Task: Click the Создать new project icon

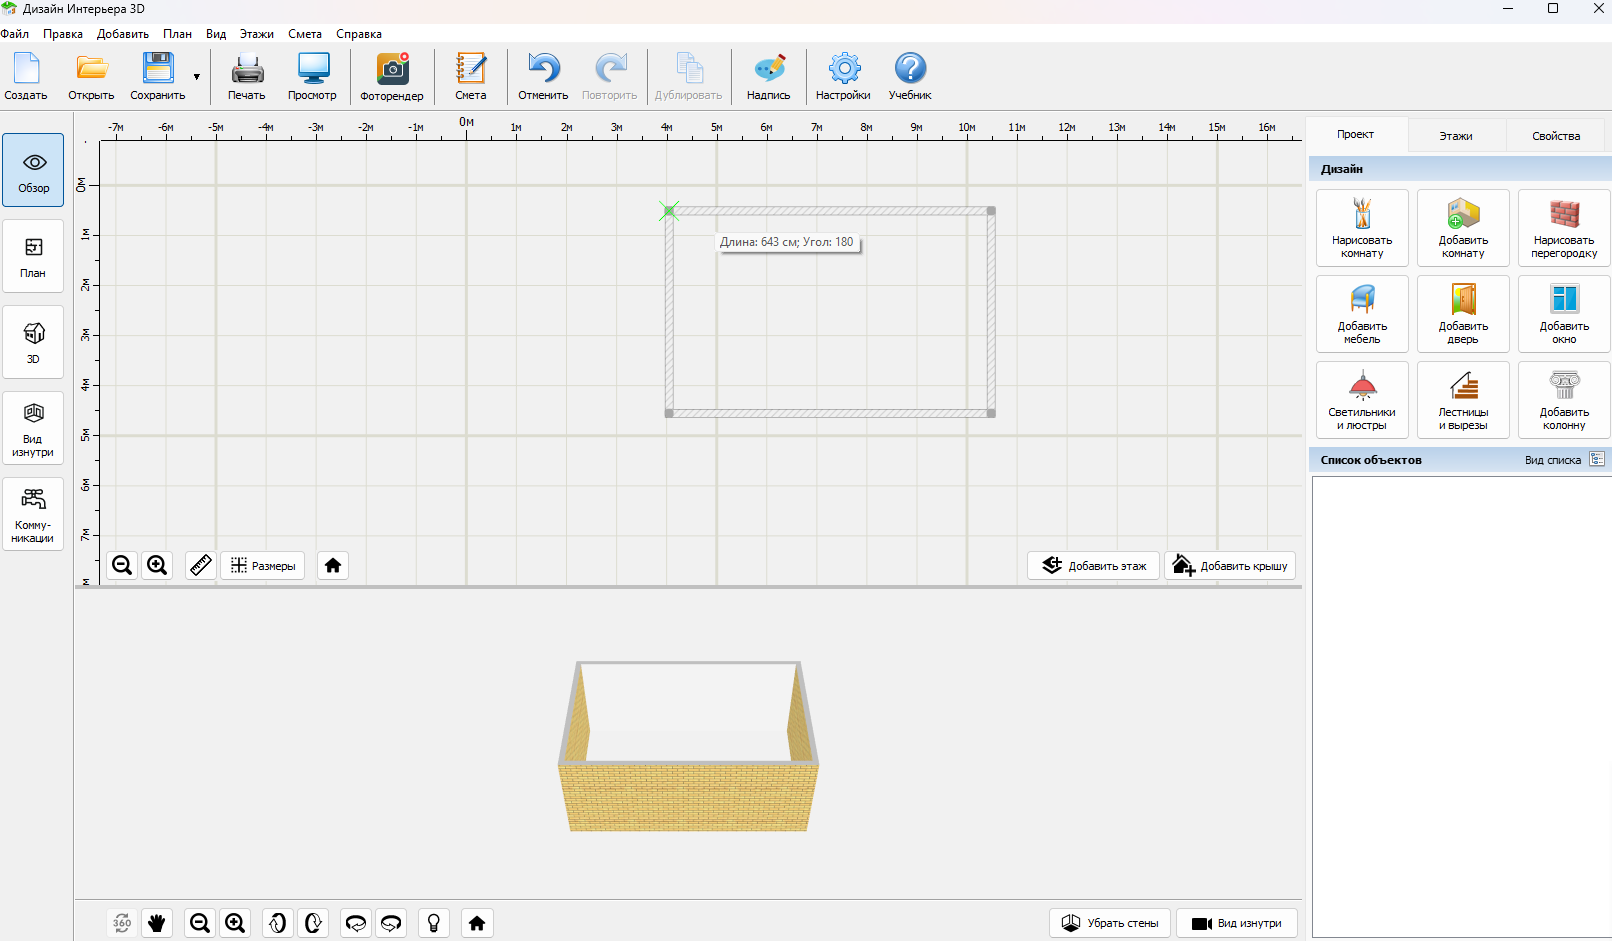Action: click(x=26, y=76)
